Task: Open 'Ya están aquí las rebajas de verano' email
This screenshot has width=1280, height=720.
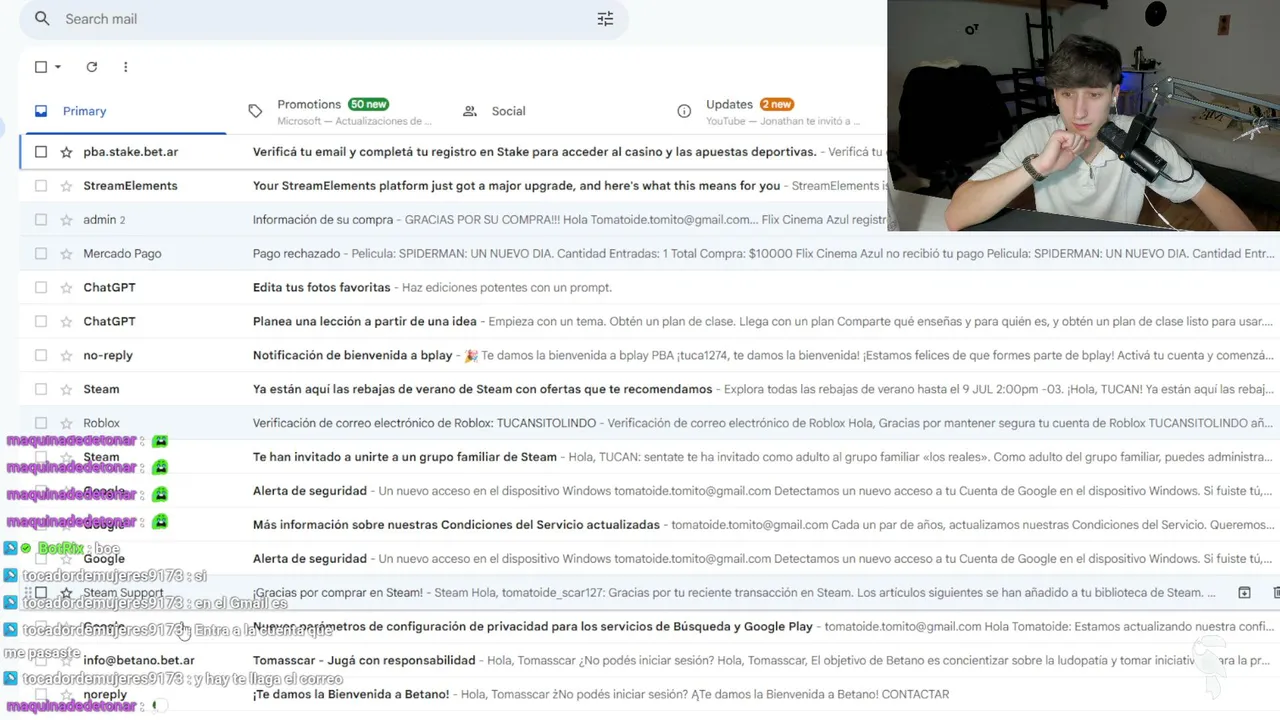Action: (482, 390)
